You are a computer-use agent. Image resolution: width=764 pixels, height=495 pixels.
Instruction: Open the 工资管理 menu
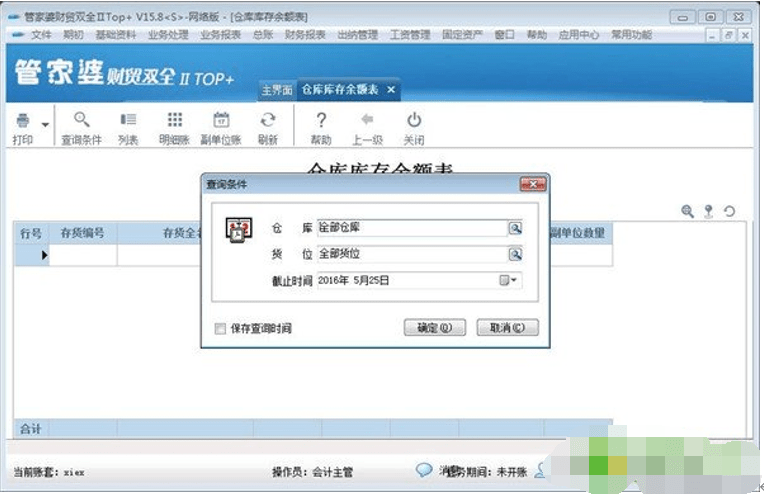[410, 35]
